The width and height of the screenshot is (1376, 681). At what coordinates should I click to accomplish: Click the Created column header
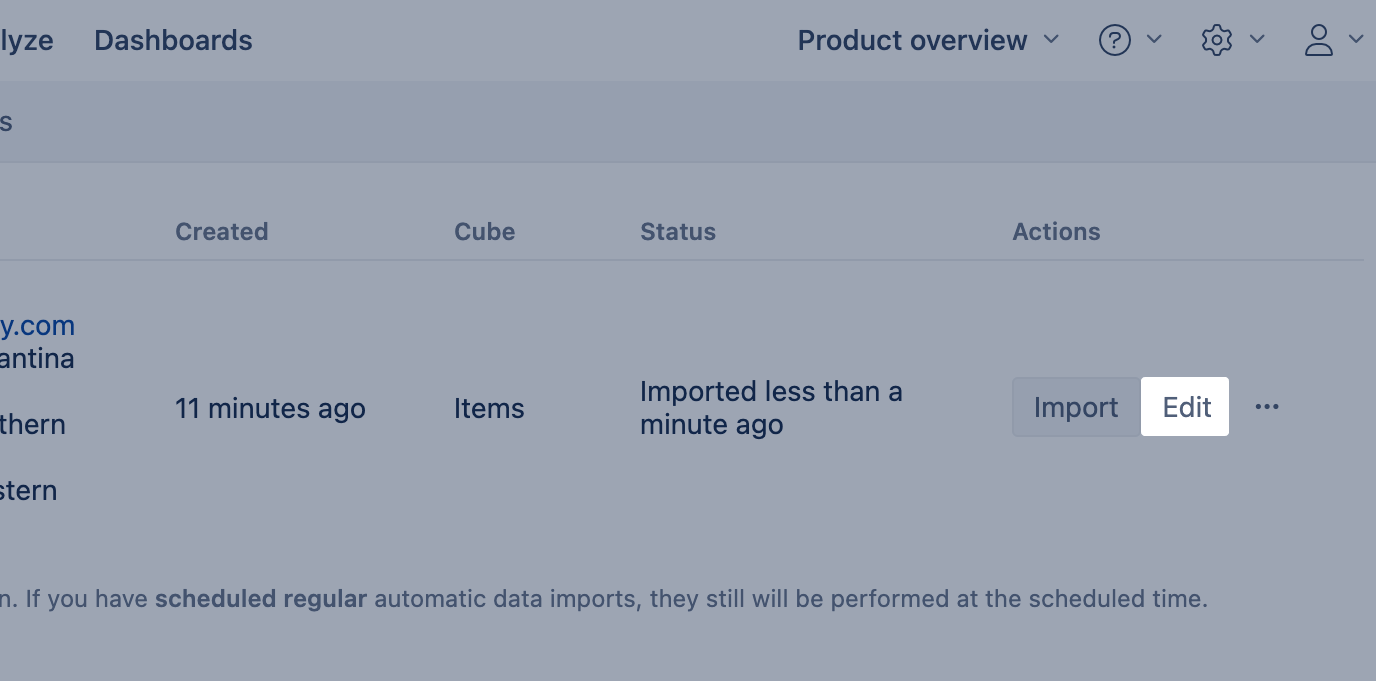pyautogui.click(x=221, y=232)
